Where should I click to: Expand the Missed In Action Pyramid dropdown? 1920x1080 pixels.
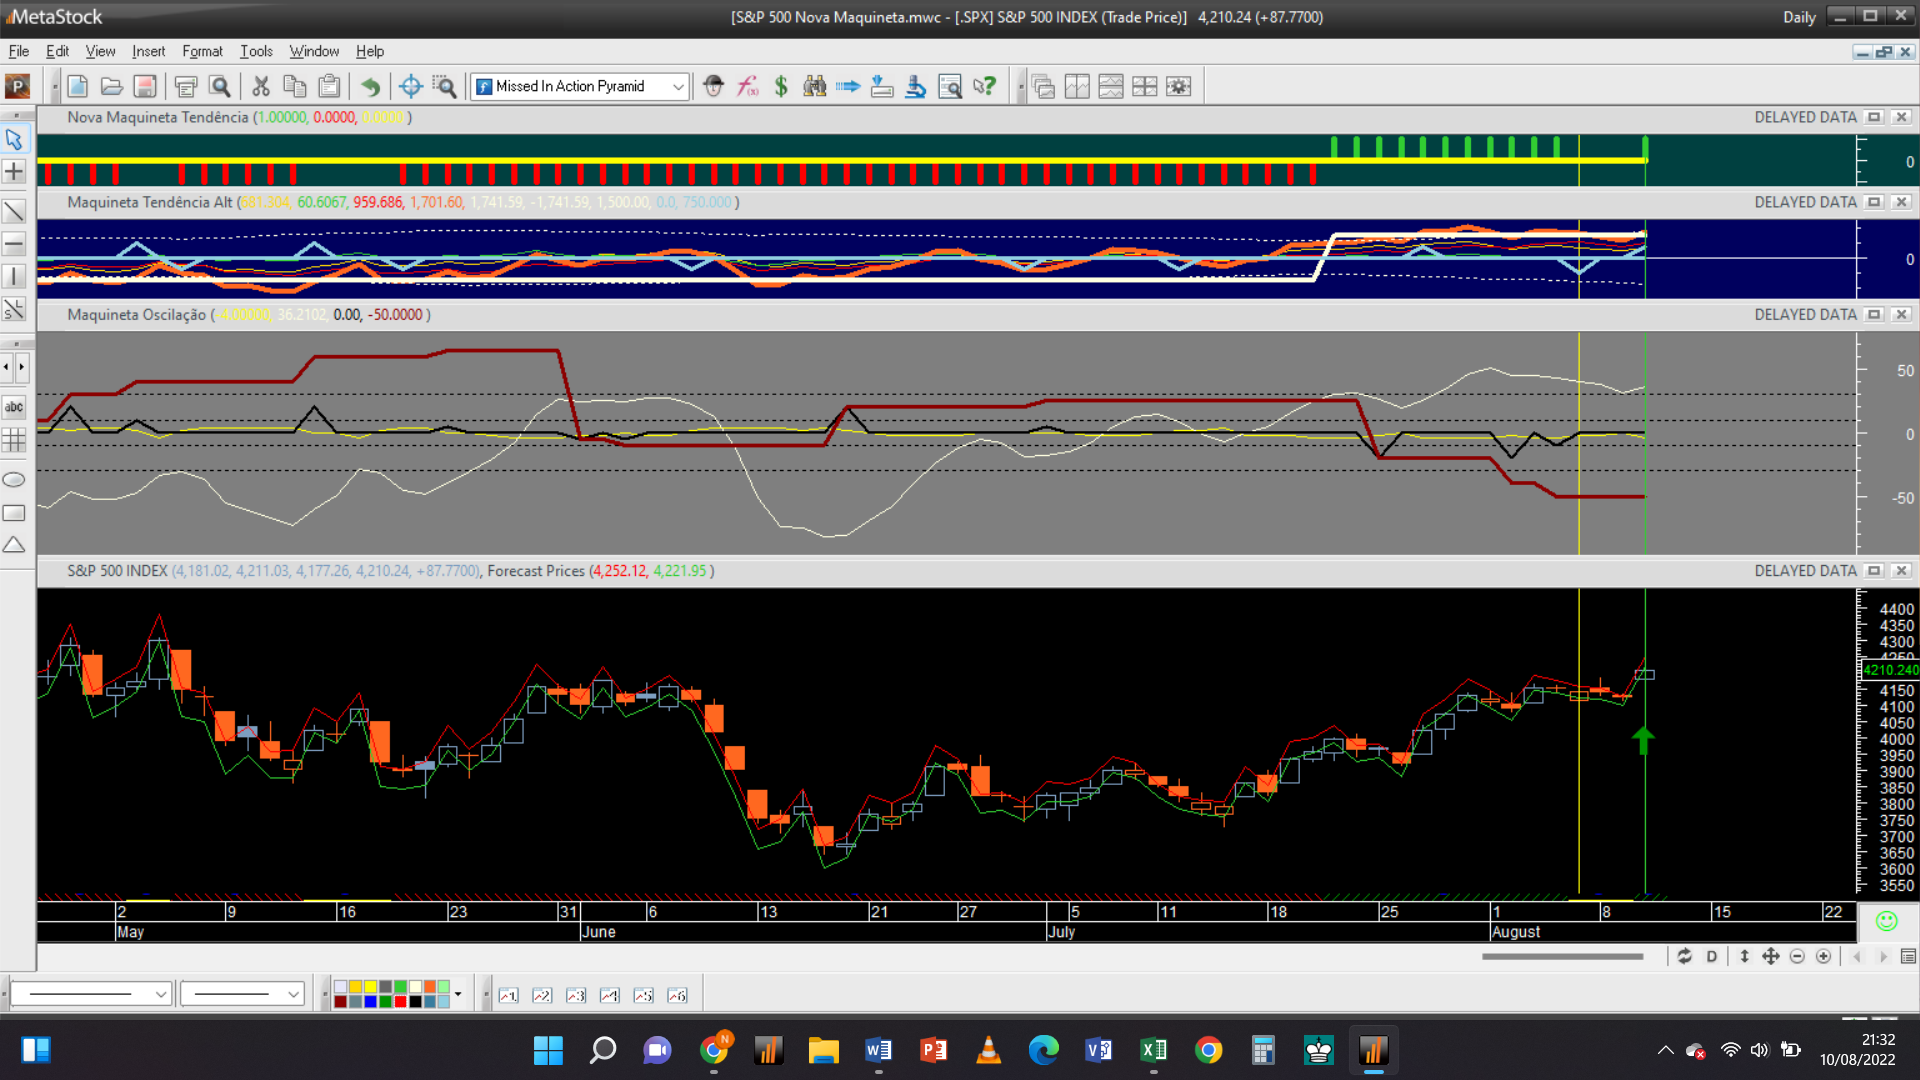point(678,87)
